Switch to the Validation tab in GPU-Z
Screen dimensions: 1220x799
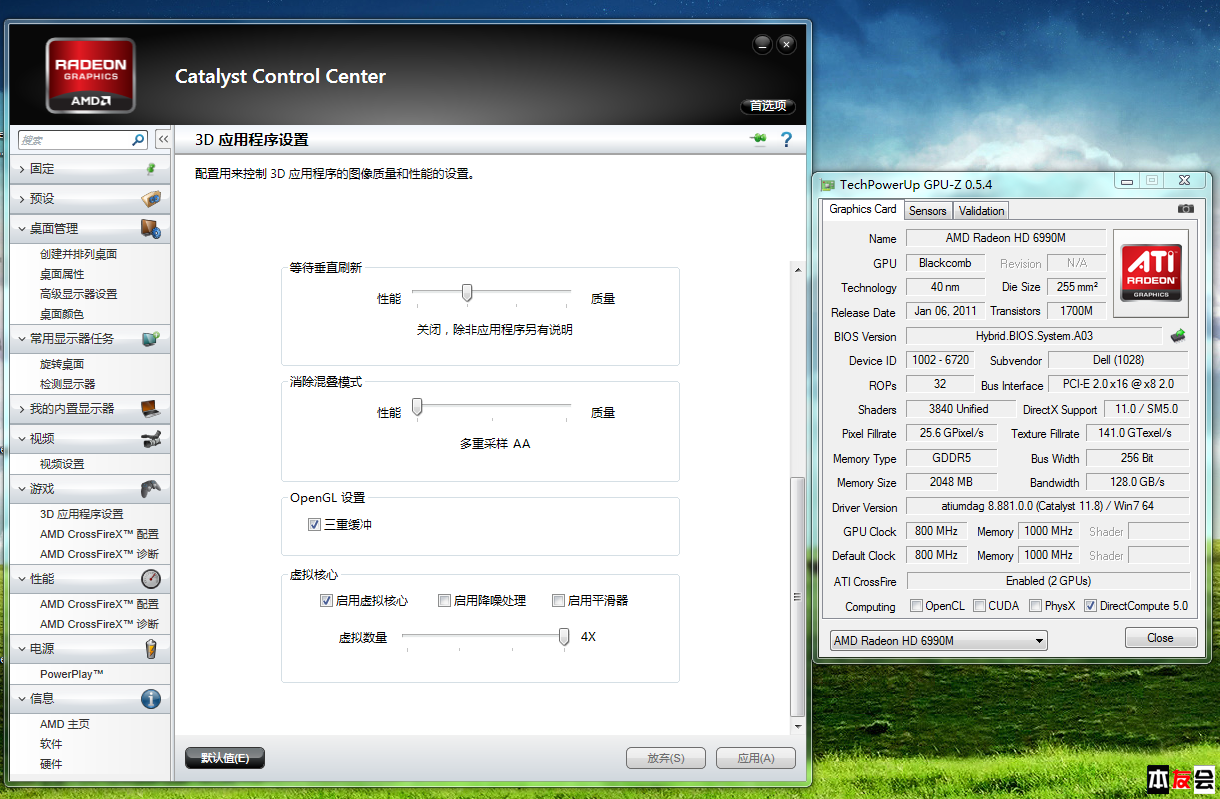(981, 211)
